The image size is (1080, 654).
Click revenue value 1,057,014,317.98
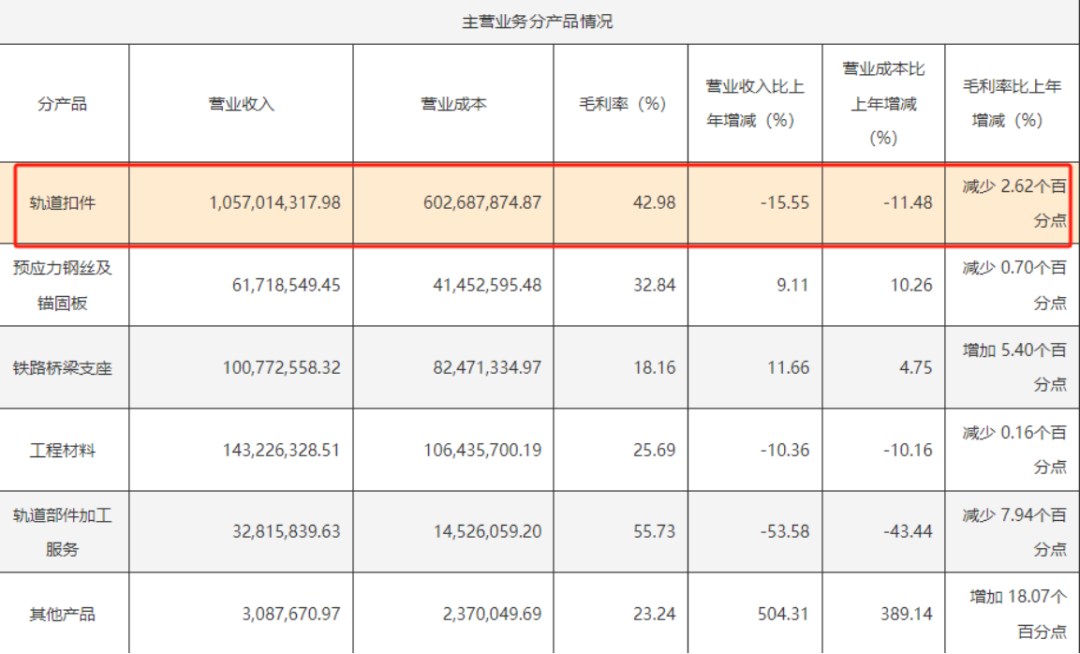275,202
